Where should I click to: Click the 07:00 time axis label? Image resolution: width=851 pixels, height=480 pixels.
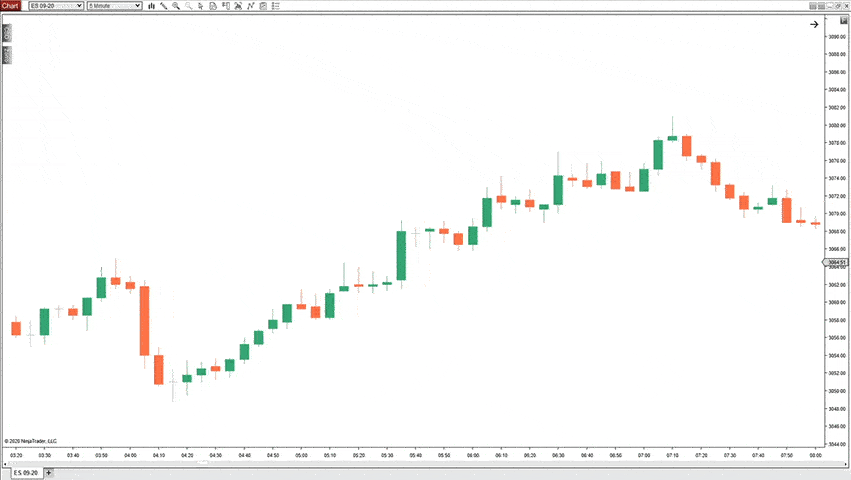(644, 456)
